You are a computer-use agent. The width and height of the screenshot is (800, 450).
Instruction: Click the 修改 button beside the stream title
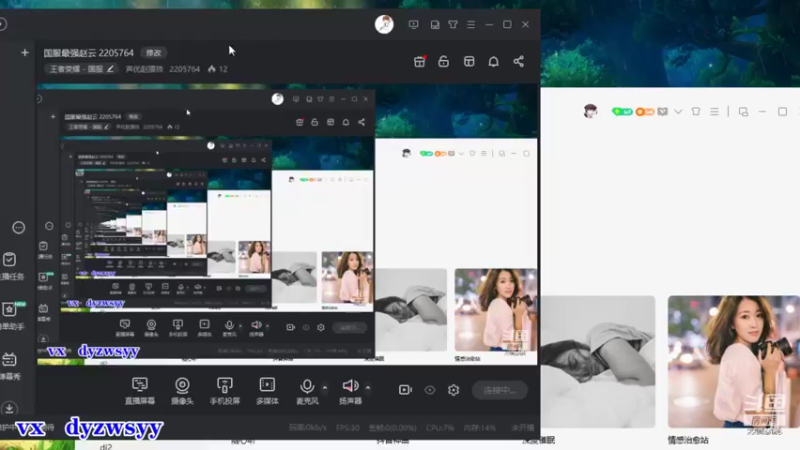click(154, 53)
